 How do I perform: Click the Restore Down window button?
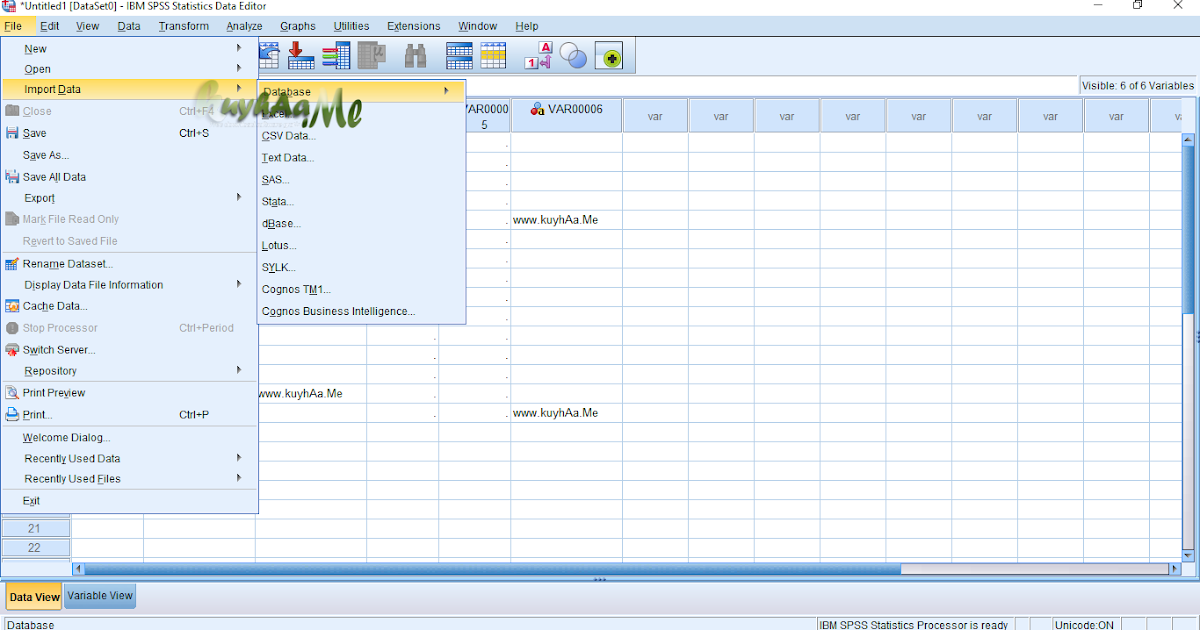(x=1137, y=5)
